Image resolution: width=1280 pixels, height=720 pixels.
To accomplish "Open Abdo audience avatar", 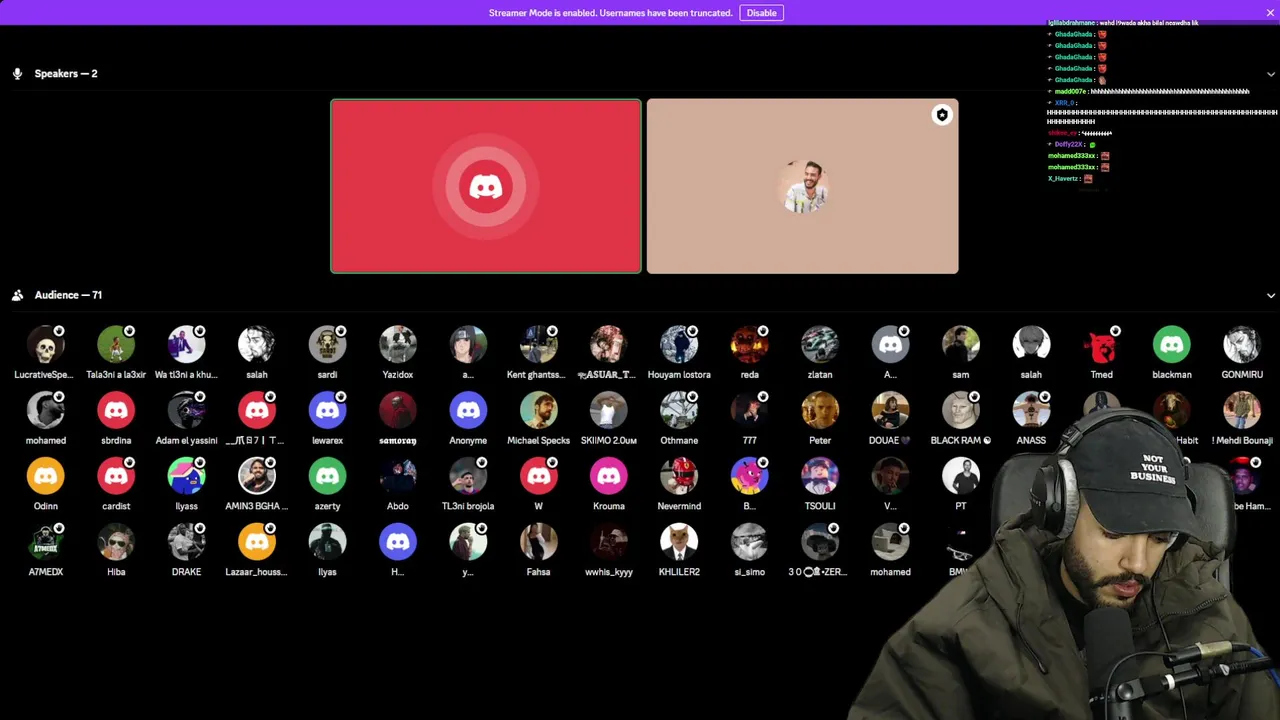I will click(x=398, y=477).
